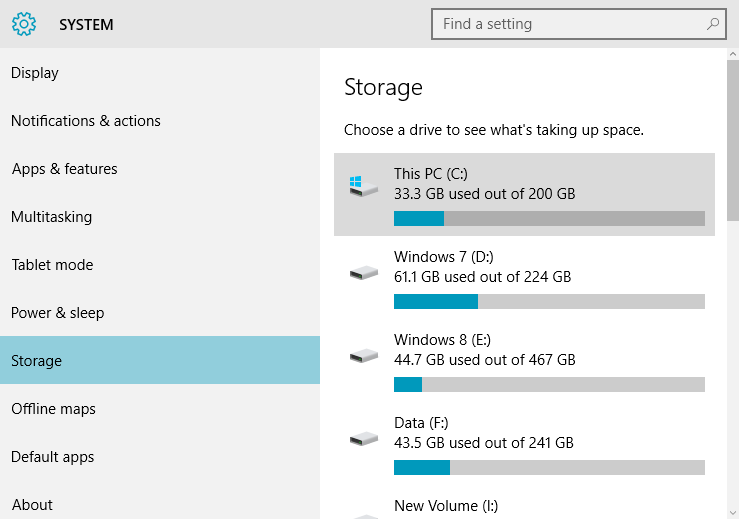Select the This PC (C:) drive icon
739x519 pixels.
tap(363, 186)
